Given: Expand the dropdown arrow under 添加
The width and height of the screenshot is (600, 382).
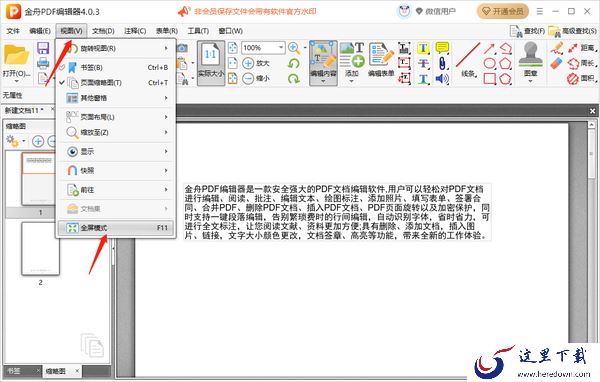Looking at the screenshot, I should tap(352, 81).
